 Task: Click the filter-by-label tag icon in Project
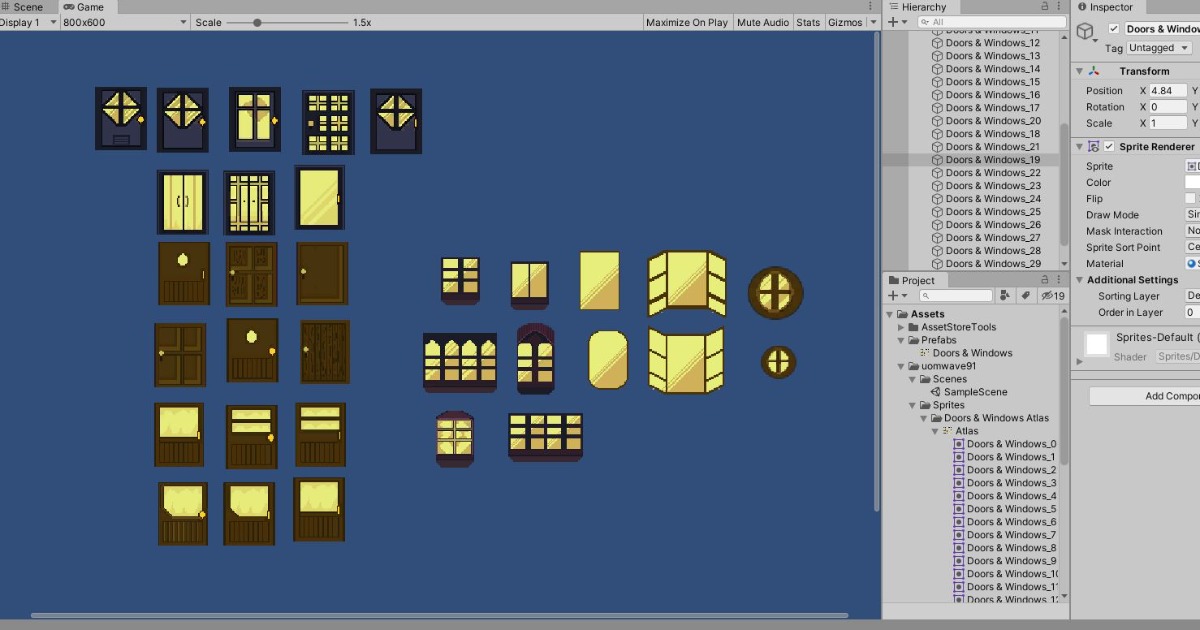tap(1025, 295)
